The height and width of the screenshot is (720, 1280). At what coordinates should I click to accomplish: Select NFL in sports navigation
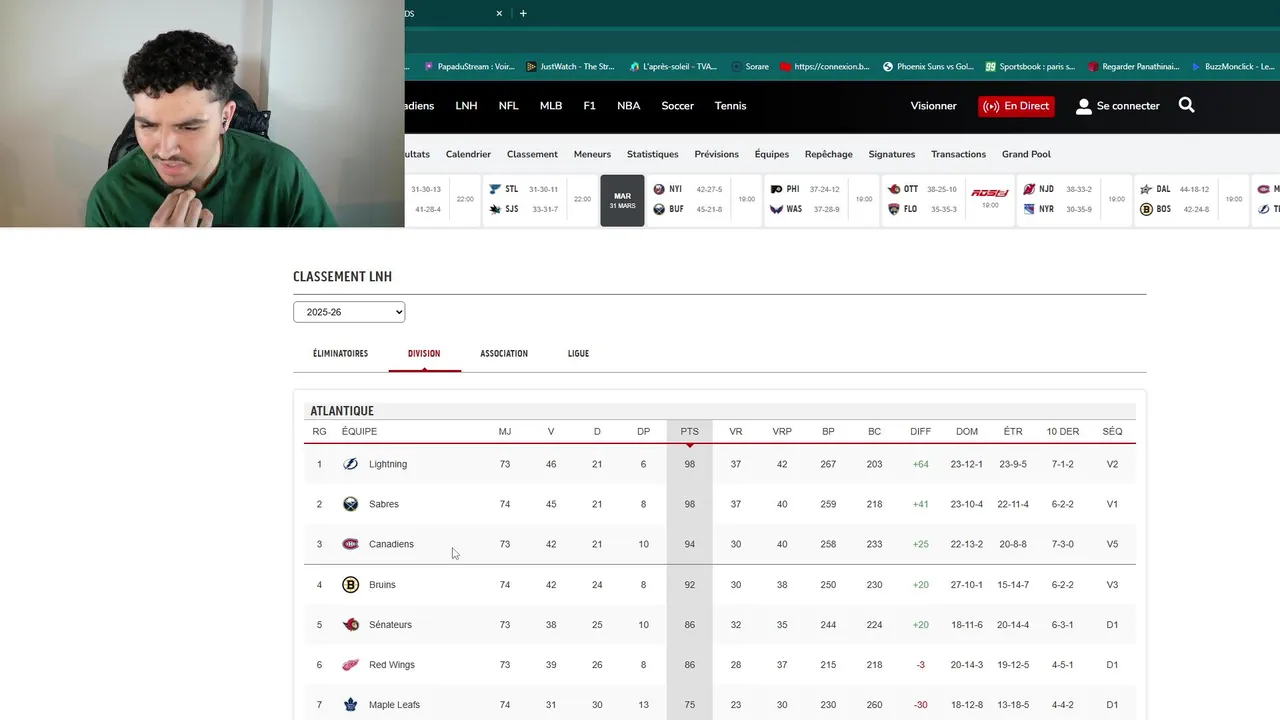pos(508,106)
